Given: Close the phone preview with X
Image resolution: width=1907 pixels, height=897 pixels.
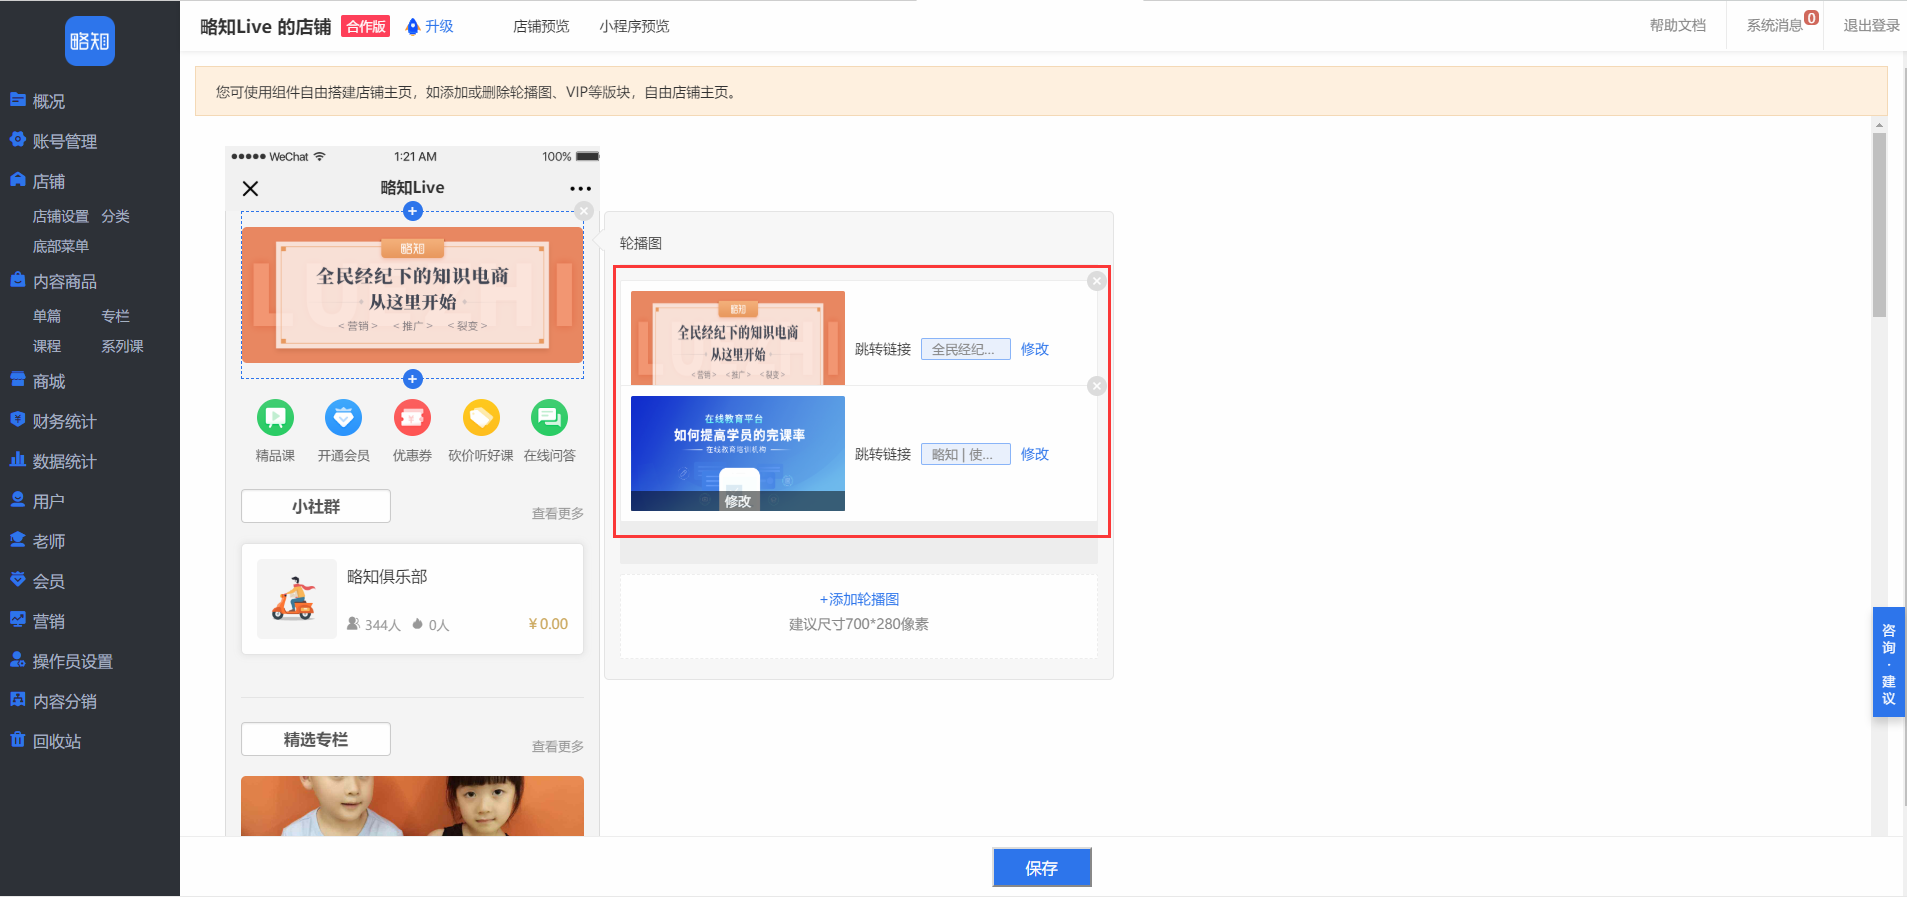Looking at the screenshot, I should click(251, 188).
